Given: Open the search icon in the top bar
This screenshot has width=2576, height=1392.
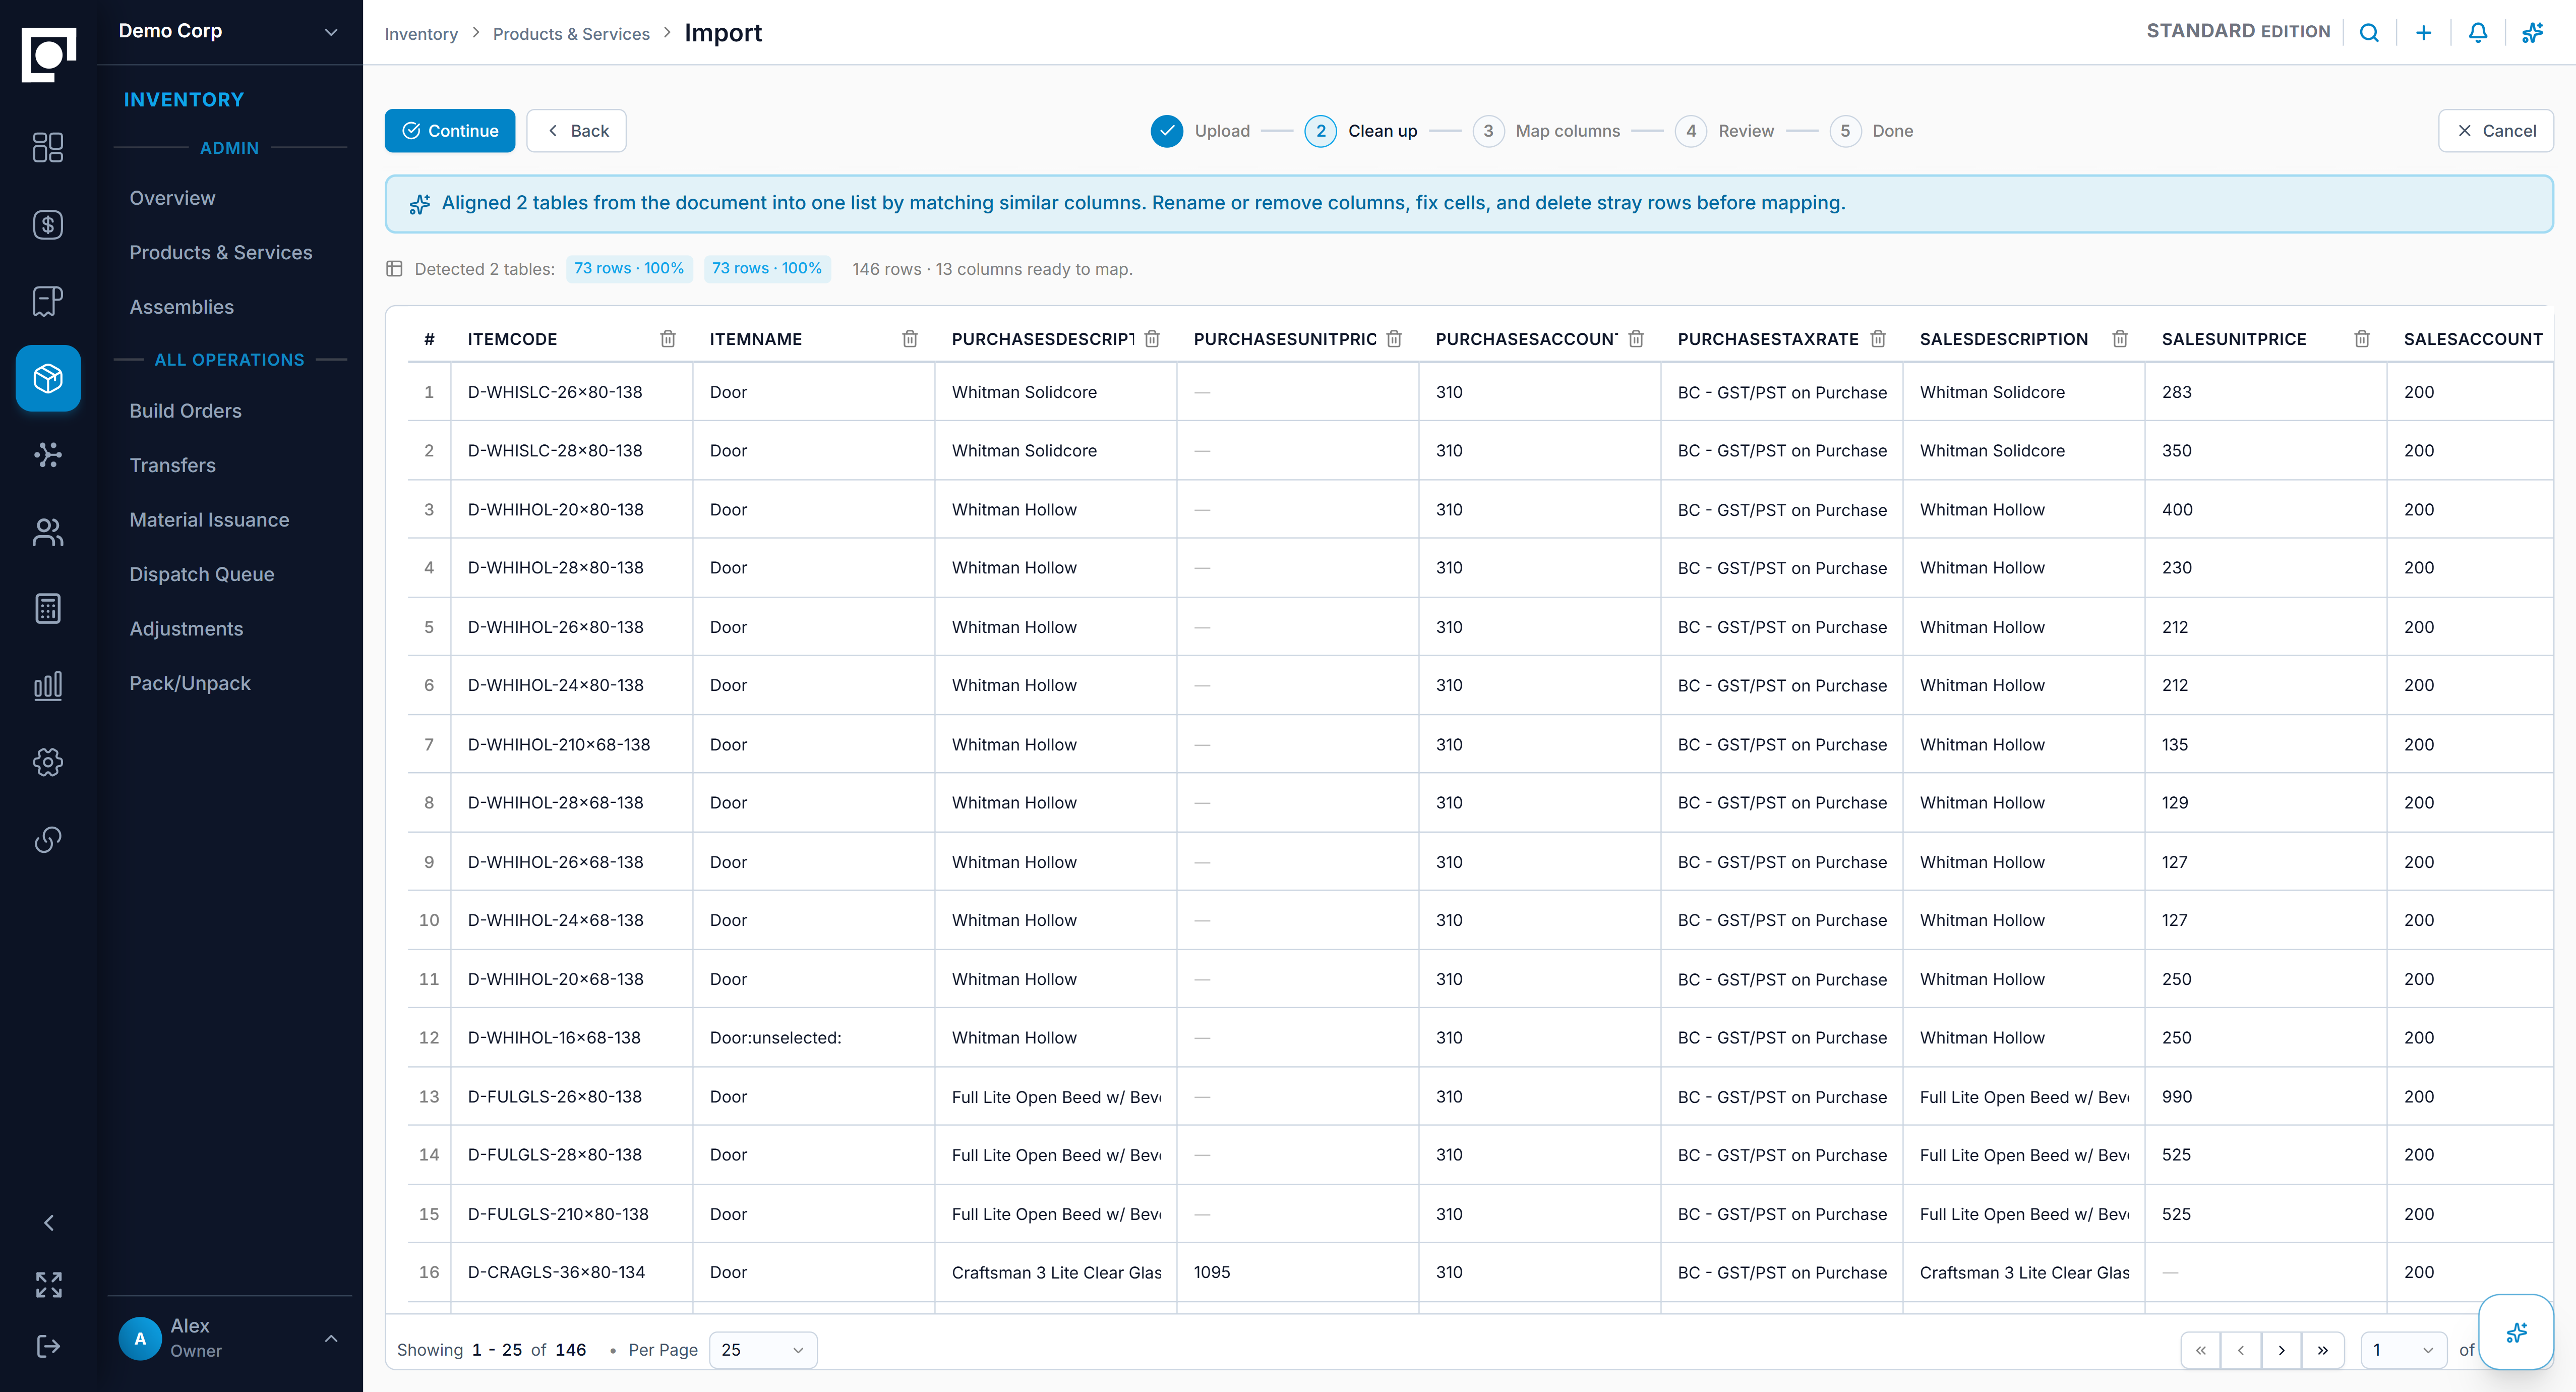Looking at the screenshot, I should tap(2369, 32).
